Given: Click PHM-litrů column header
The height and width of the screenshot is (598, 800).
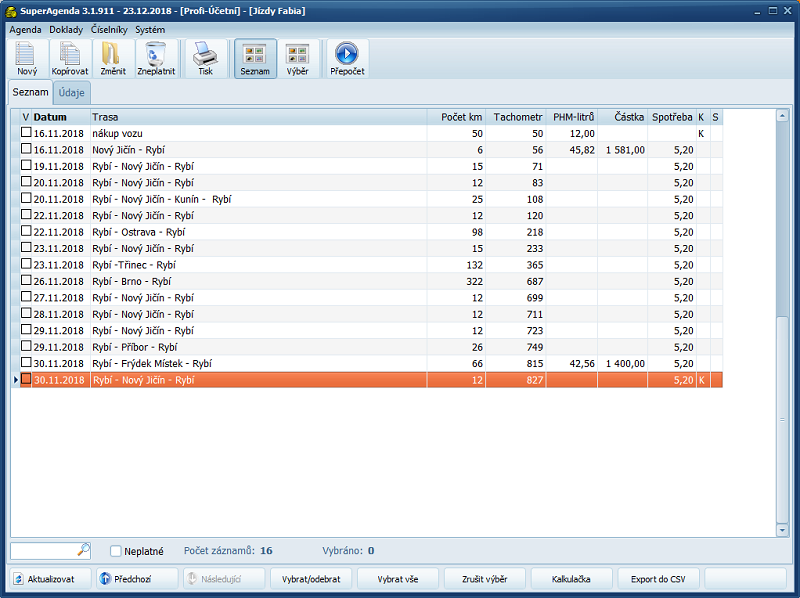Looking at the screenshot, I should (572, 117).
